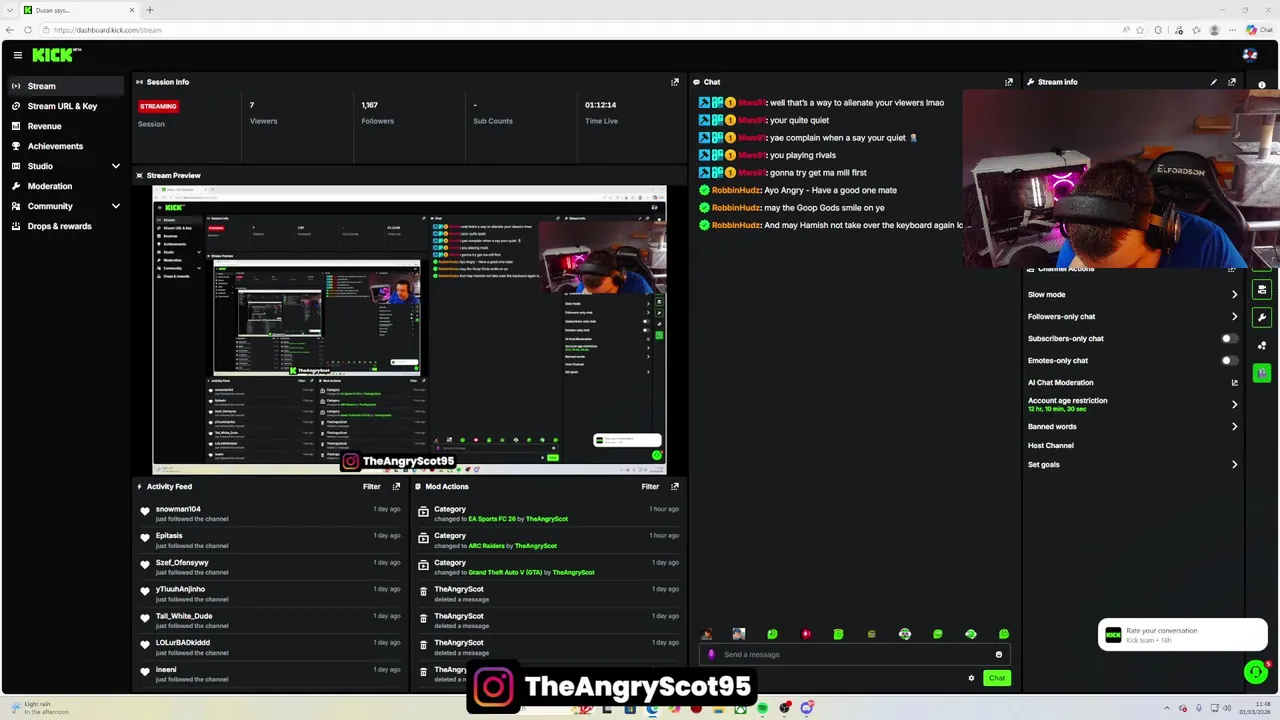Click the Kick logo in the header

tap(56, 55)
